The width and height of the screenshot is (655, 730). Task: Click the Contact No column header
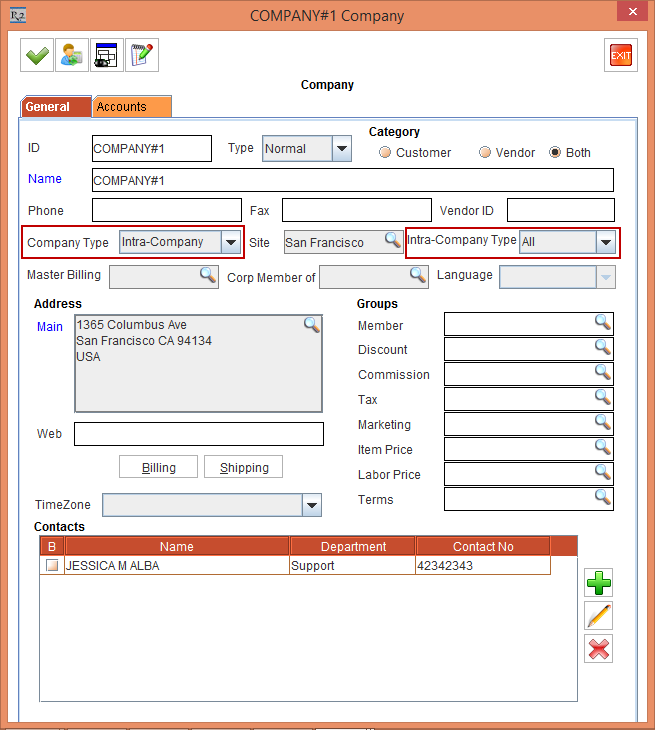(x=483, y=546)
